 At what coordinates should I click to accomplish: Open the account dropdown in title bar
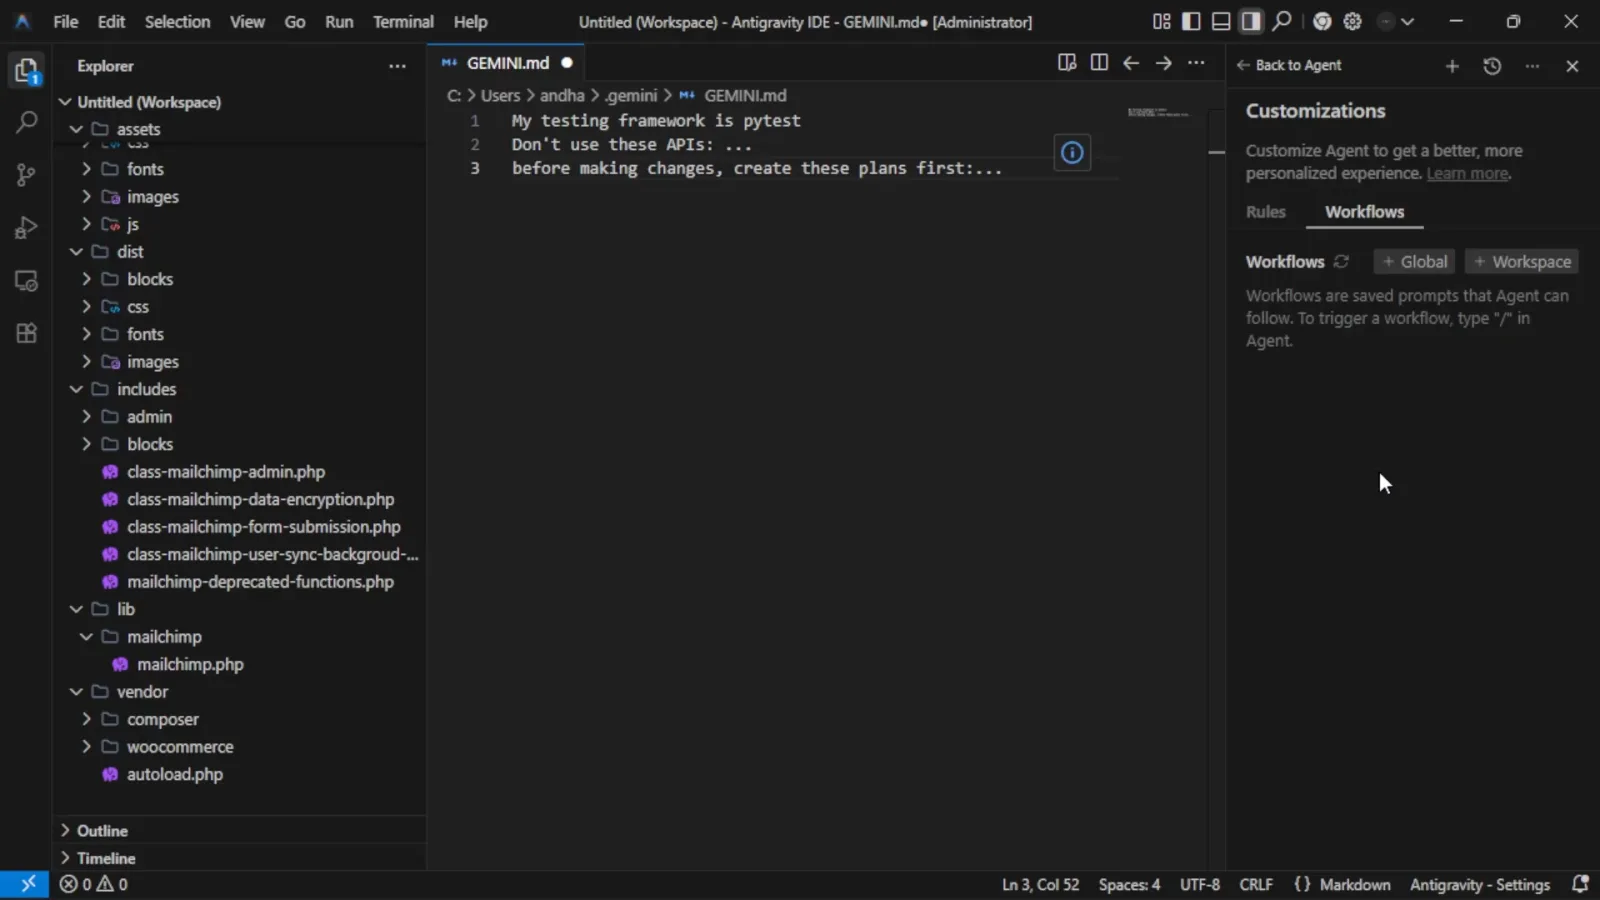[x=1396, y=21]
